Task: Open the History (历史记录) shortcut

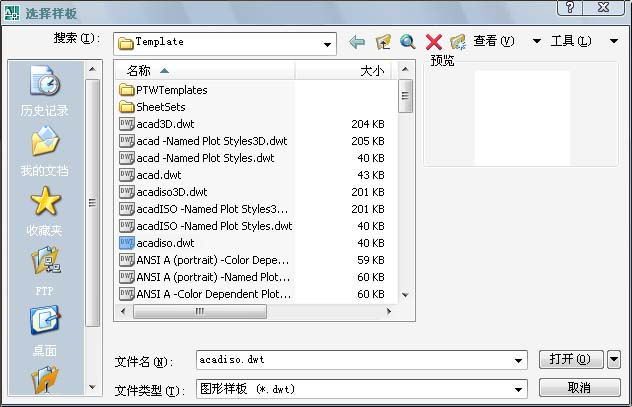Action: [45, 91]
